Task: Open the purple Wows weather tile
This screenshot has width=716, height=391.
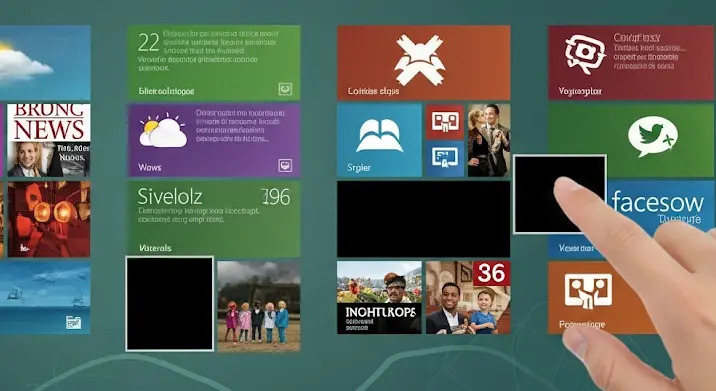Action: tap(214, 140)
